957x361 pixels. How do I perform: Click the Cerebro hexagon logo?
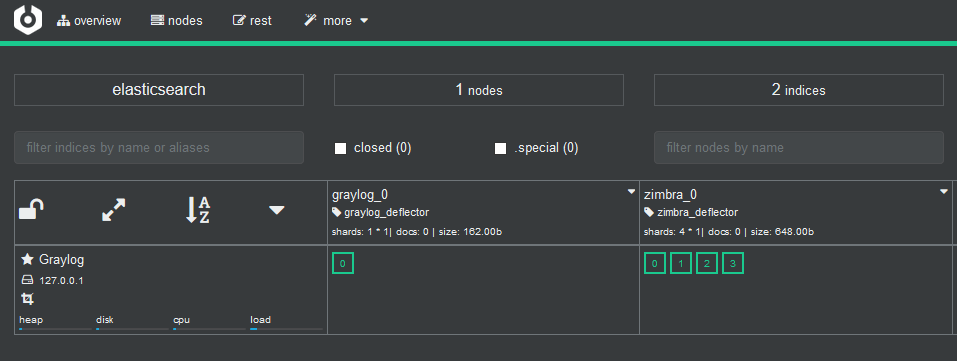point(28,20)
